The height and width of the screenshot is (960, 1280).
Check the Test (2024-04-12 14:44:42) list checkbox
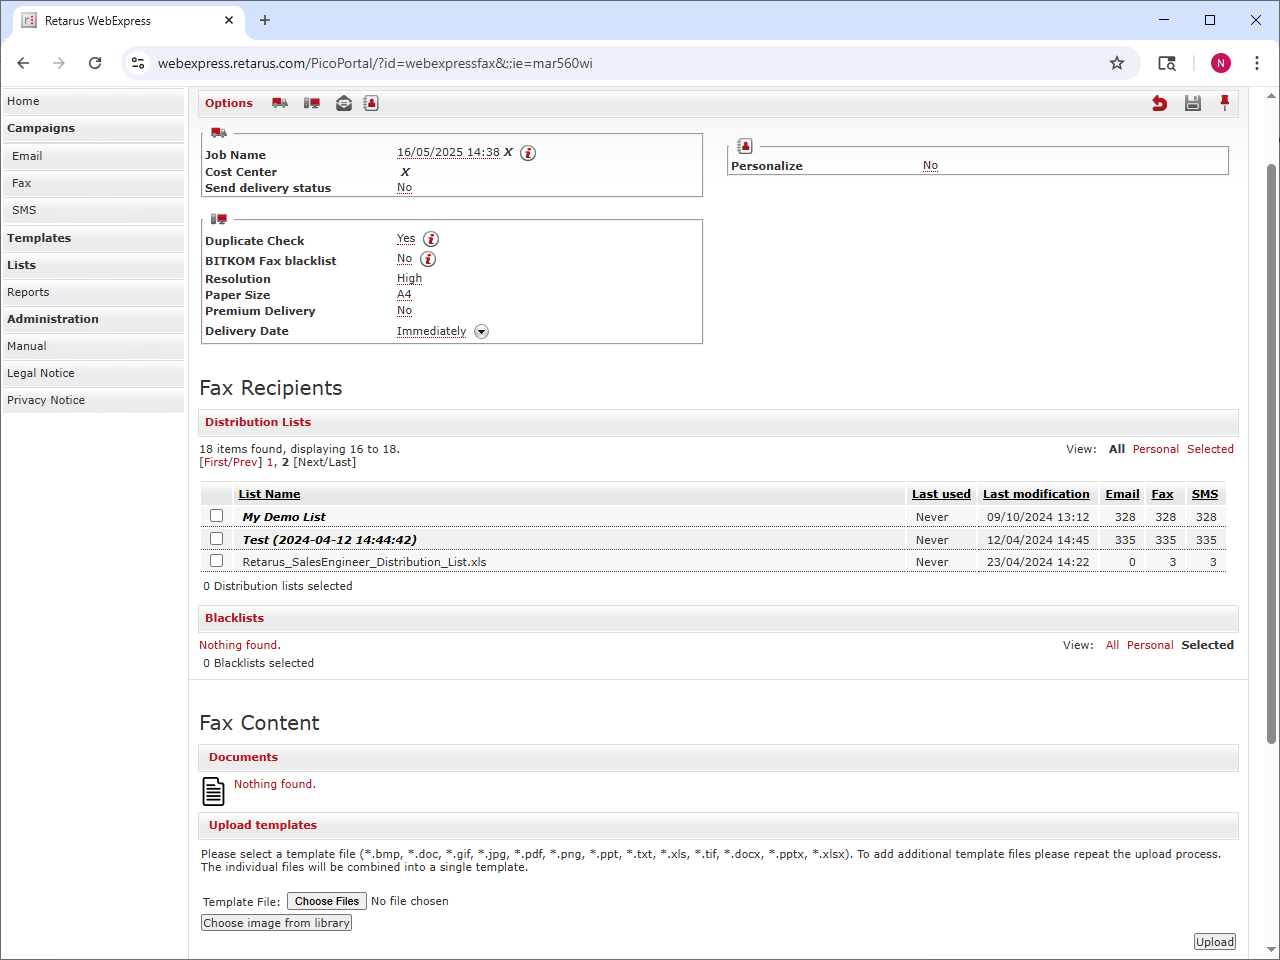[216, 539]
